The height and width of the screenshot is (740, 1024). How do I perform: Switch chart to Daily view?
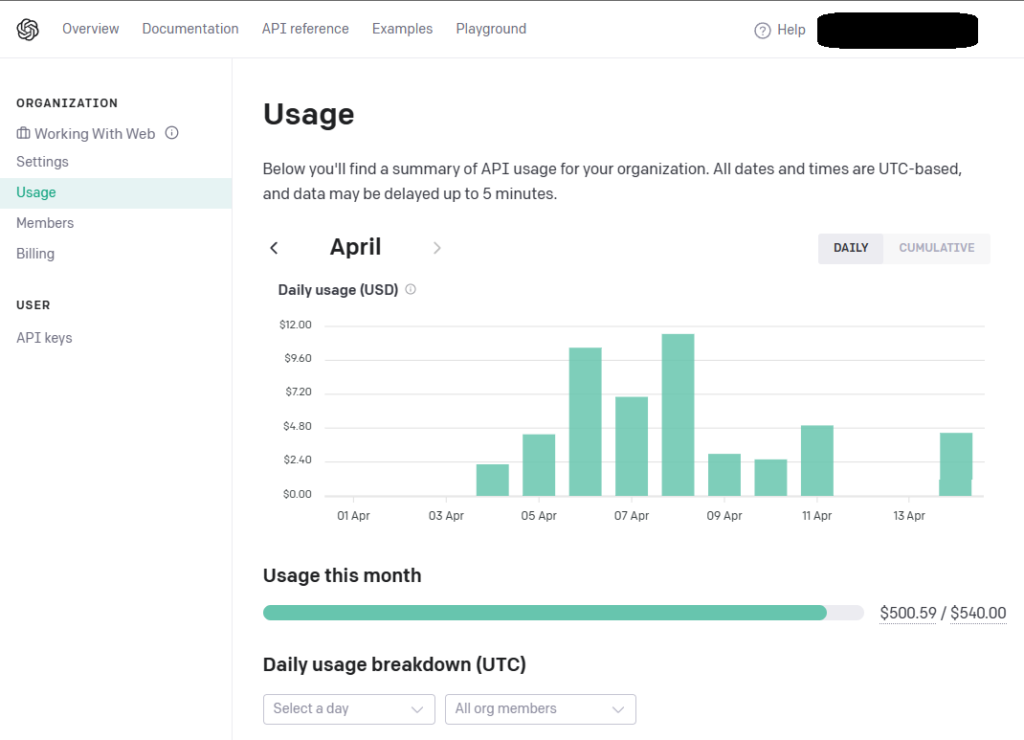pos(850,248)
